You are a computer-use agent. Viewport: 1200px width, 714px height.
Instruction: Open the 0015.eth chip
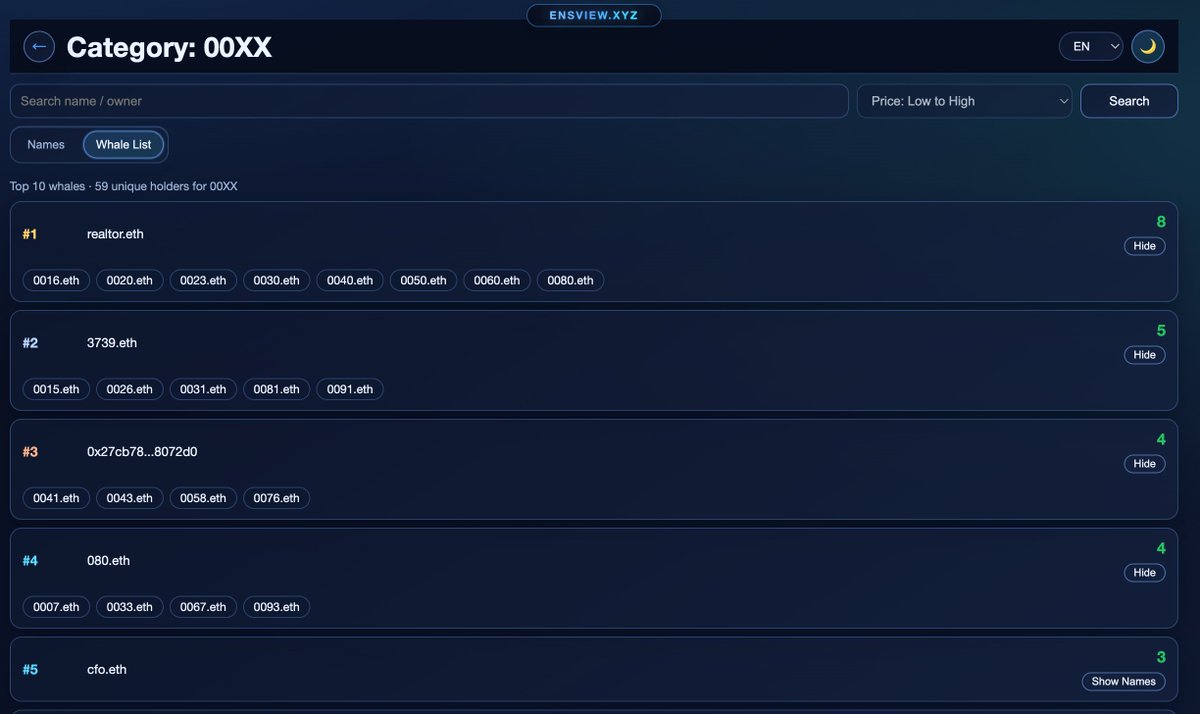click(56, 390)
